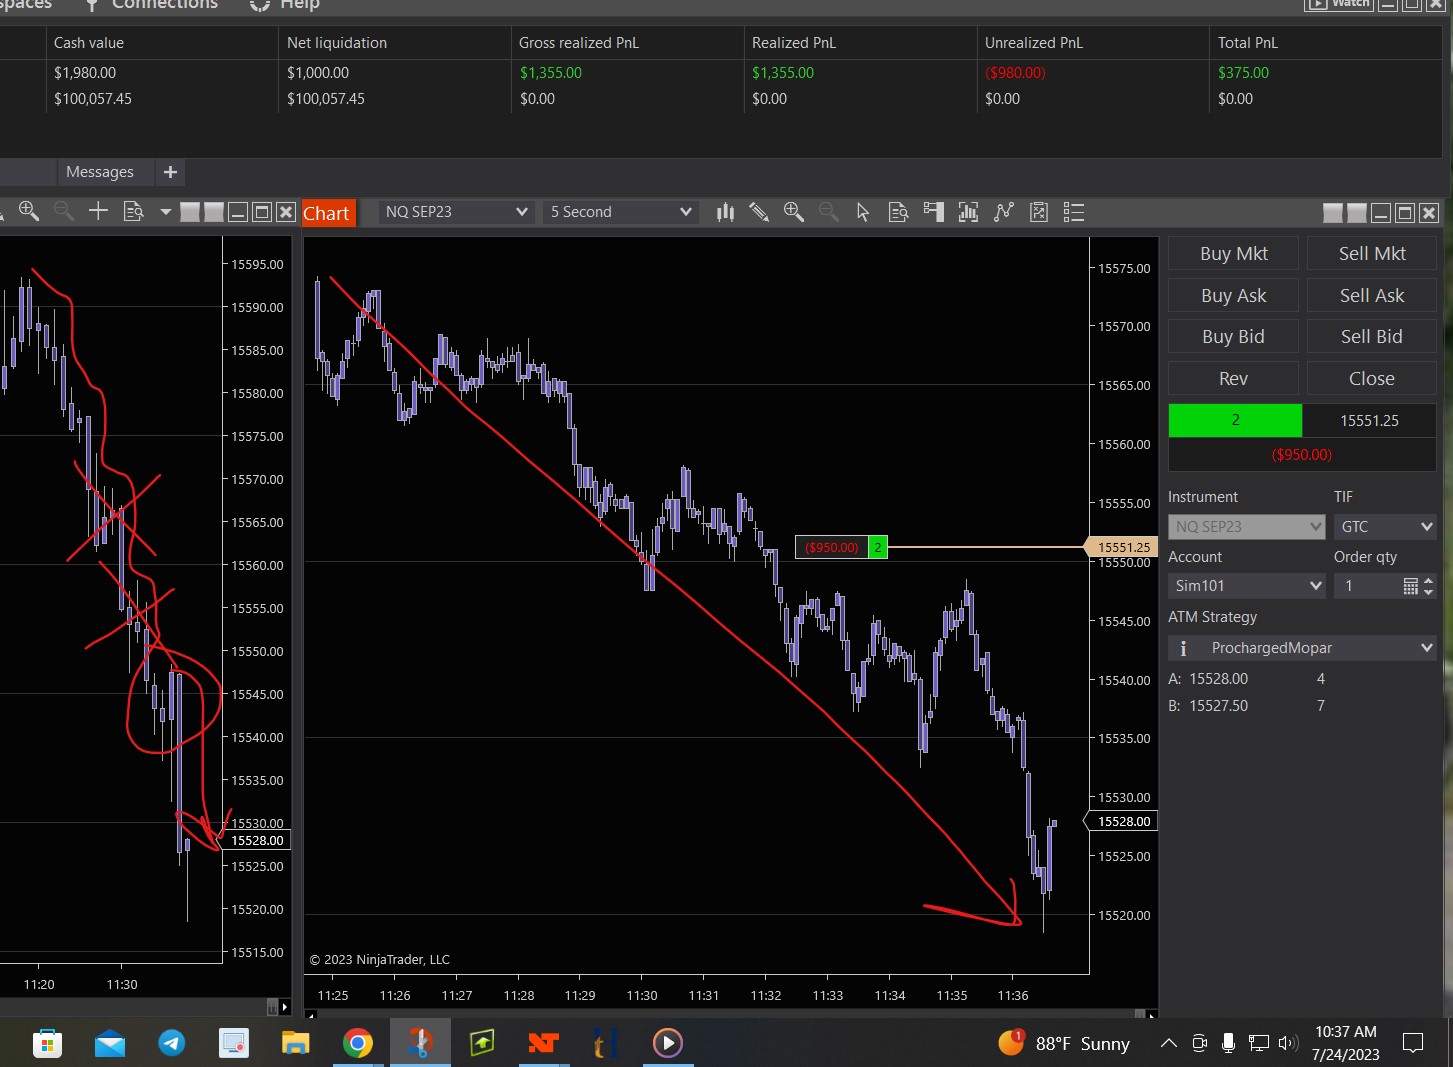Add a new tab with the plus button
Viewport: 1453px width, 1067px height.
tap(170, 172)
